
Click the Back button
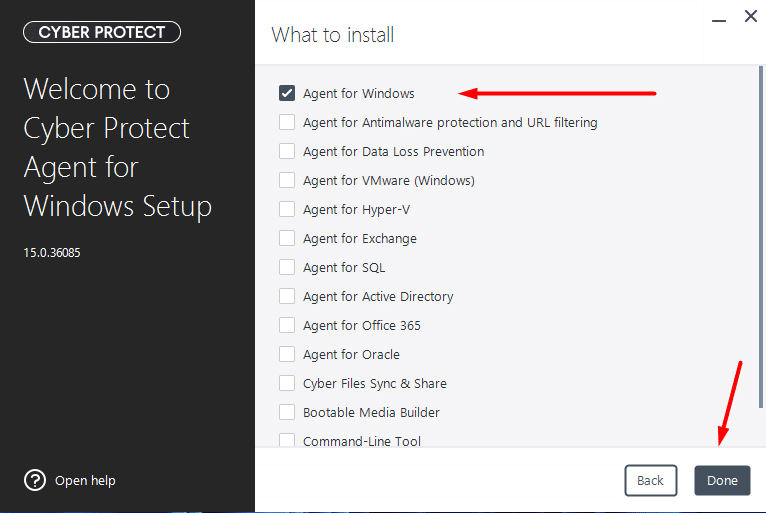coord(651,480)
